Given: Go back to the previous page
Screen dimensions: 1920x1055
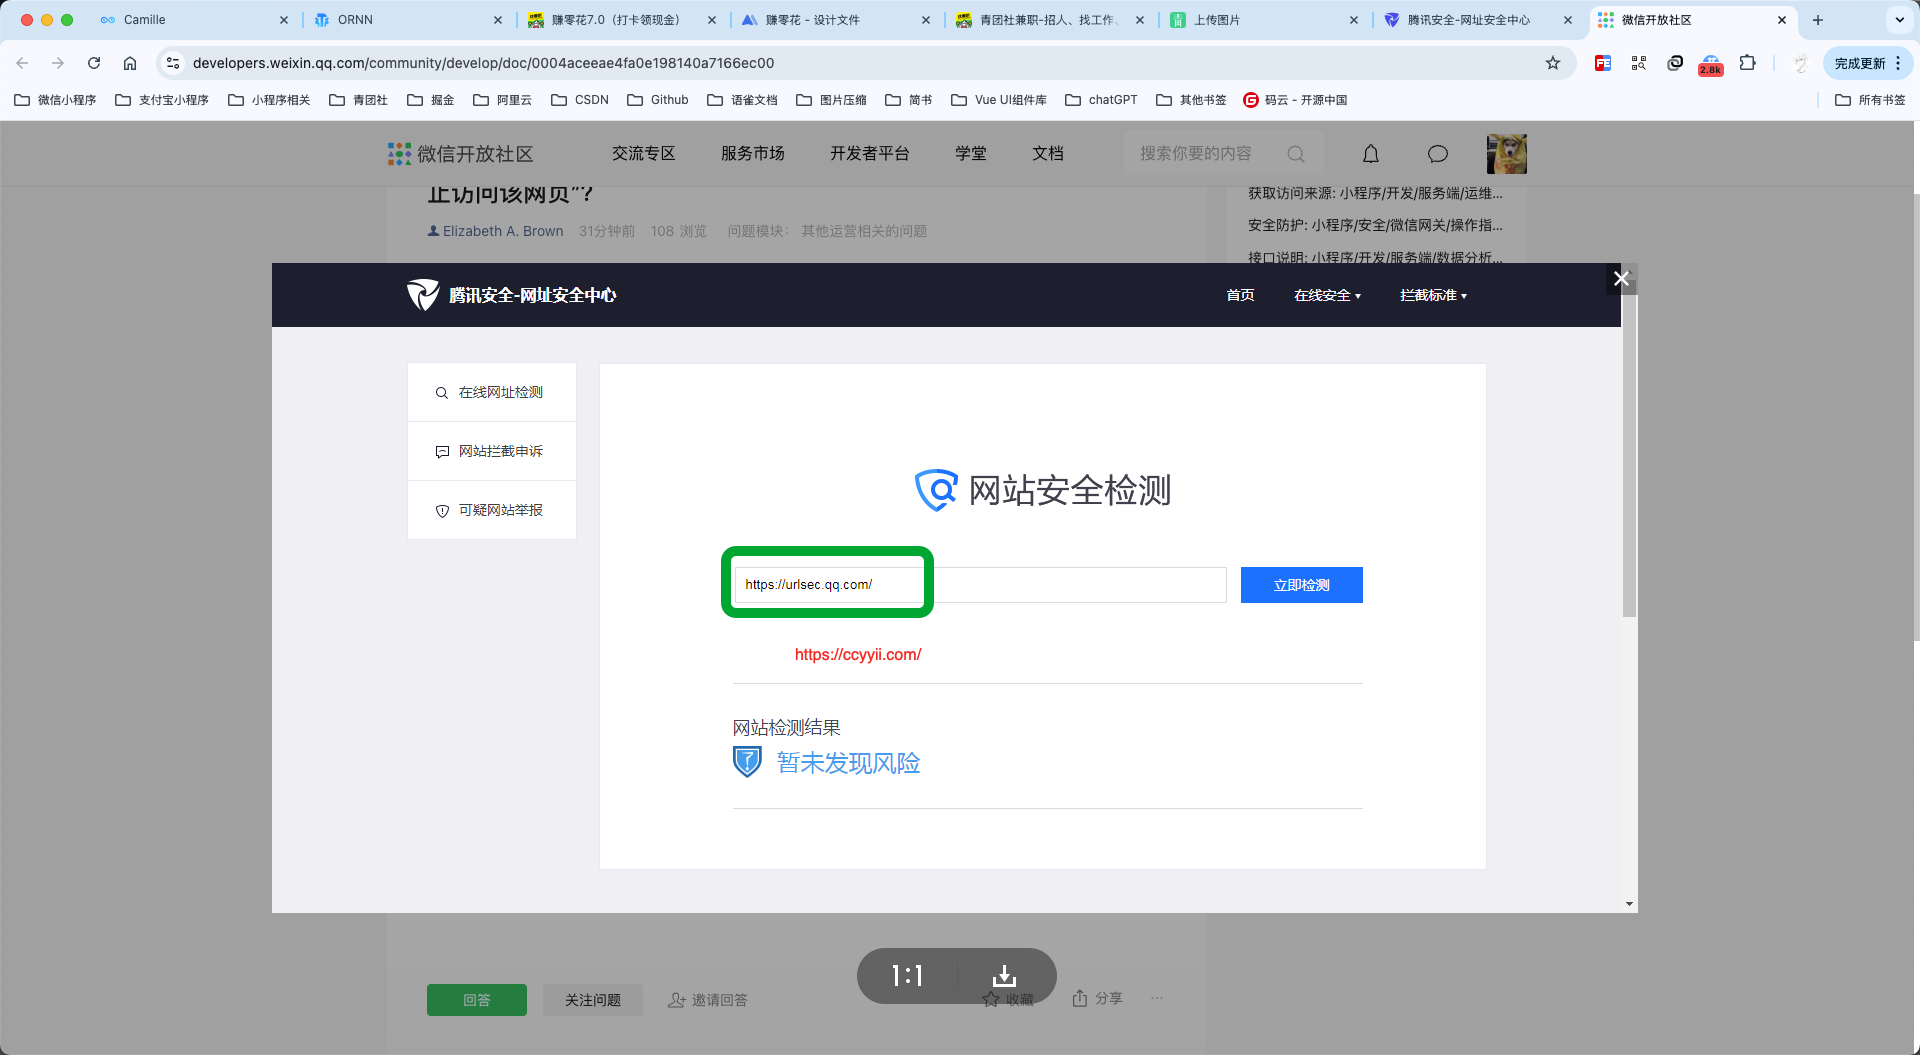Looking at the screenshot, I should click(22, 63).
